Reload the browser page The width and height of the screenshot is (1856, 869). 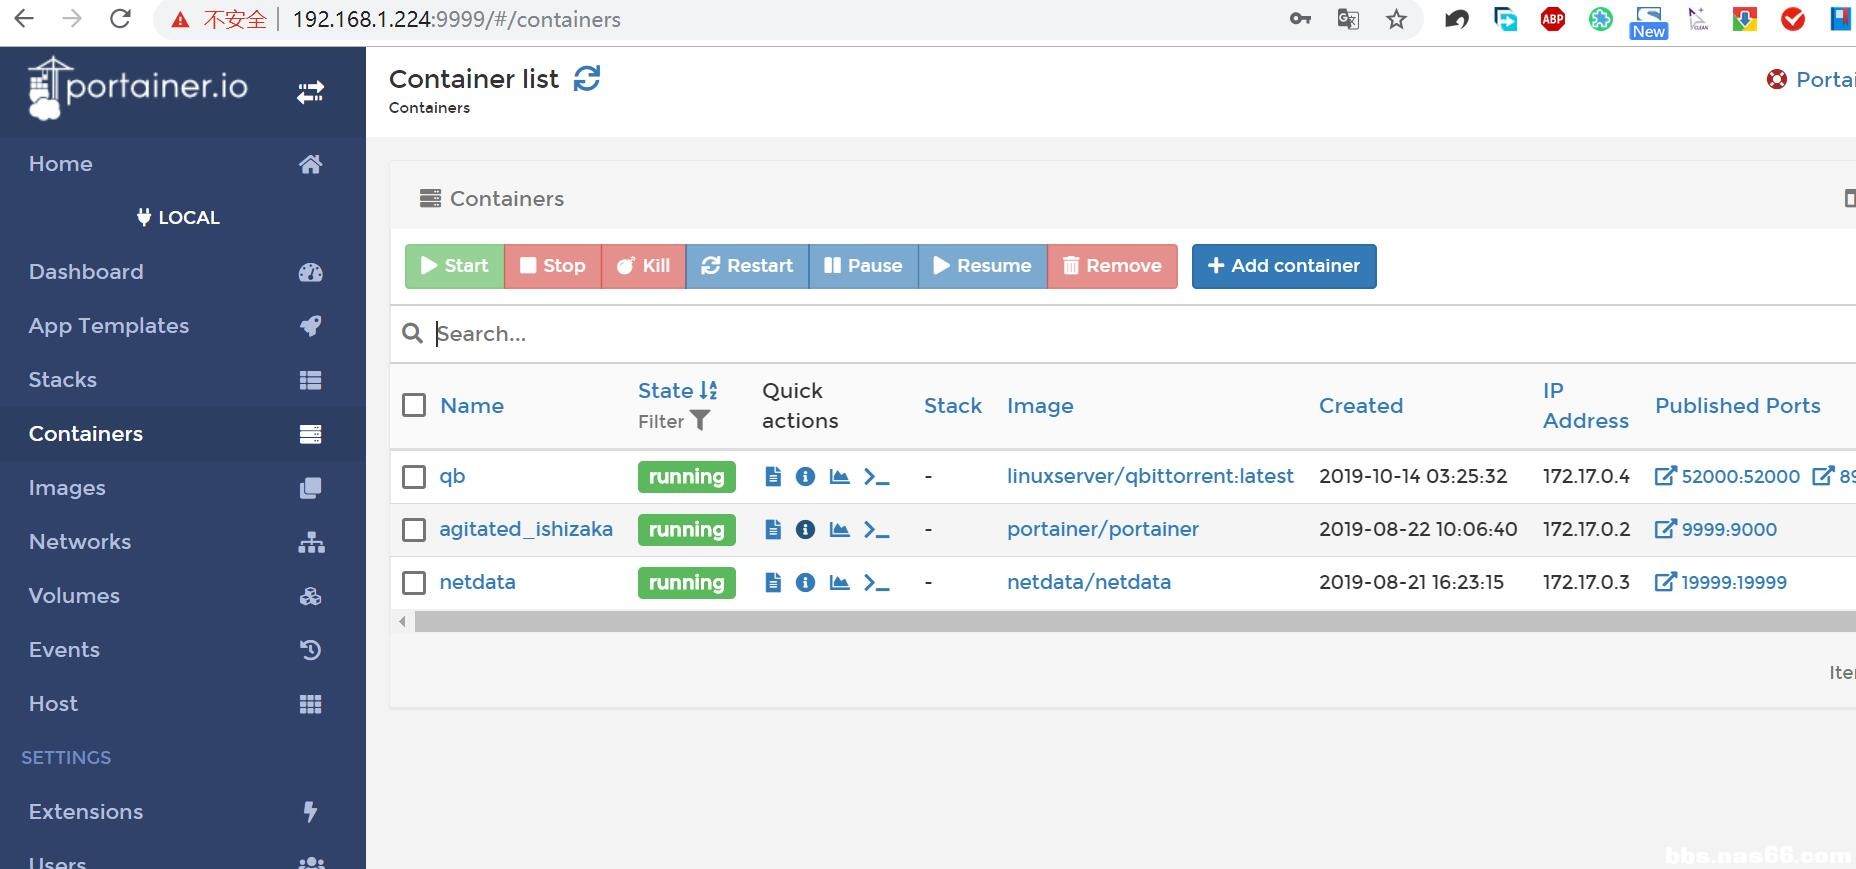[120, 19]
